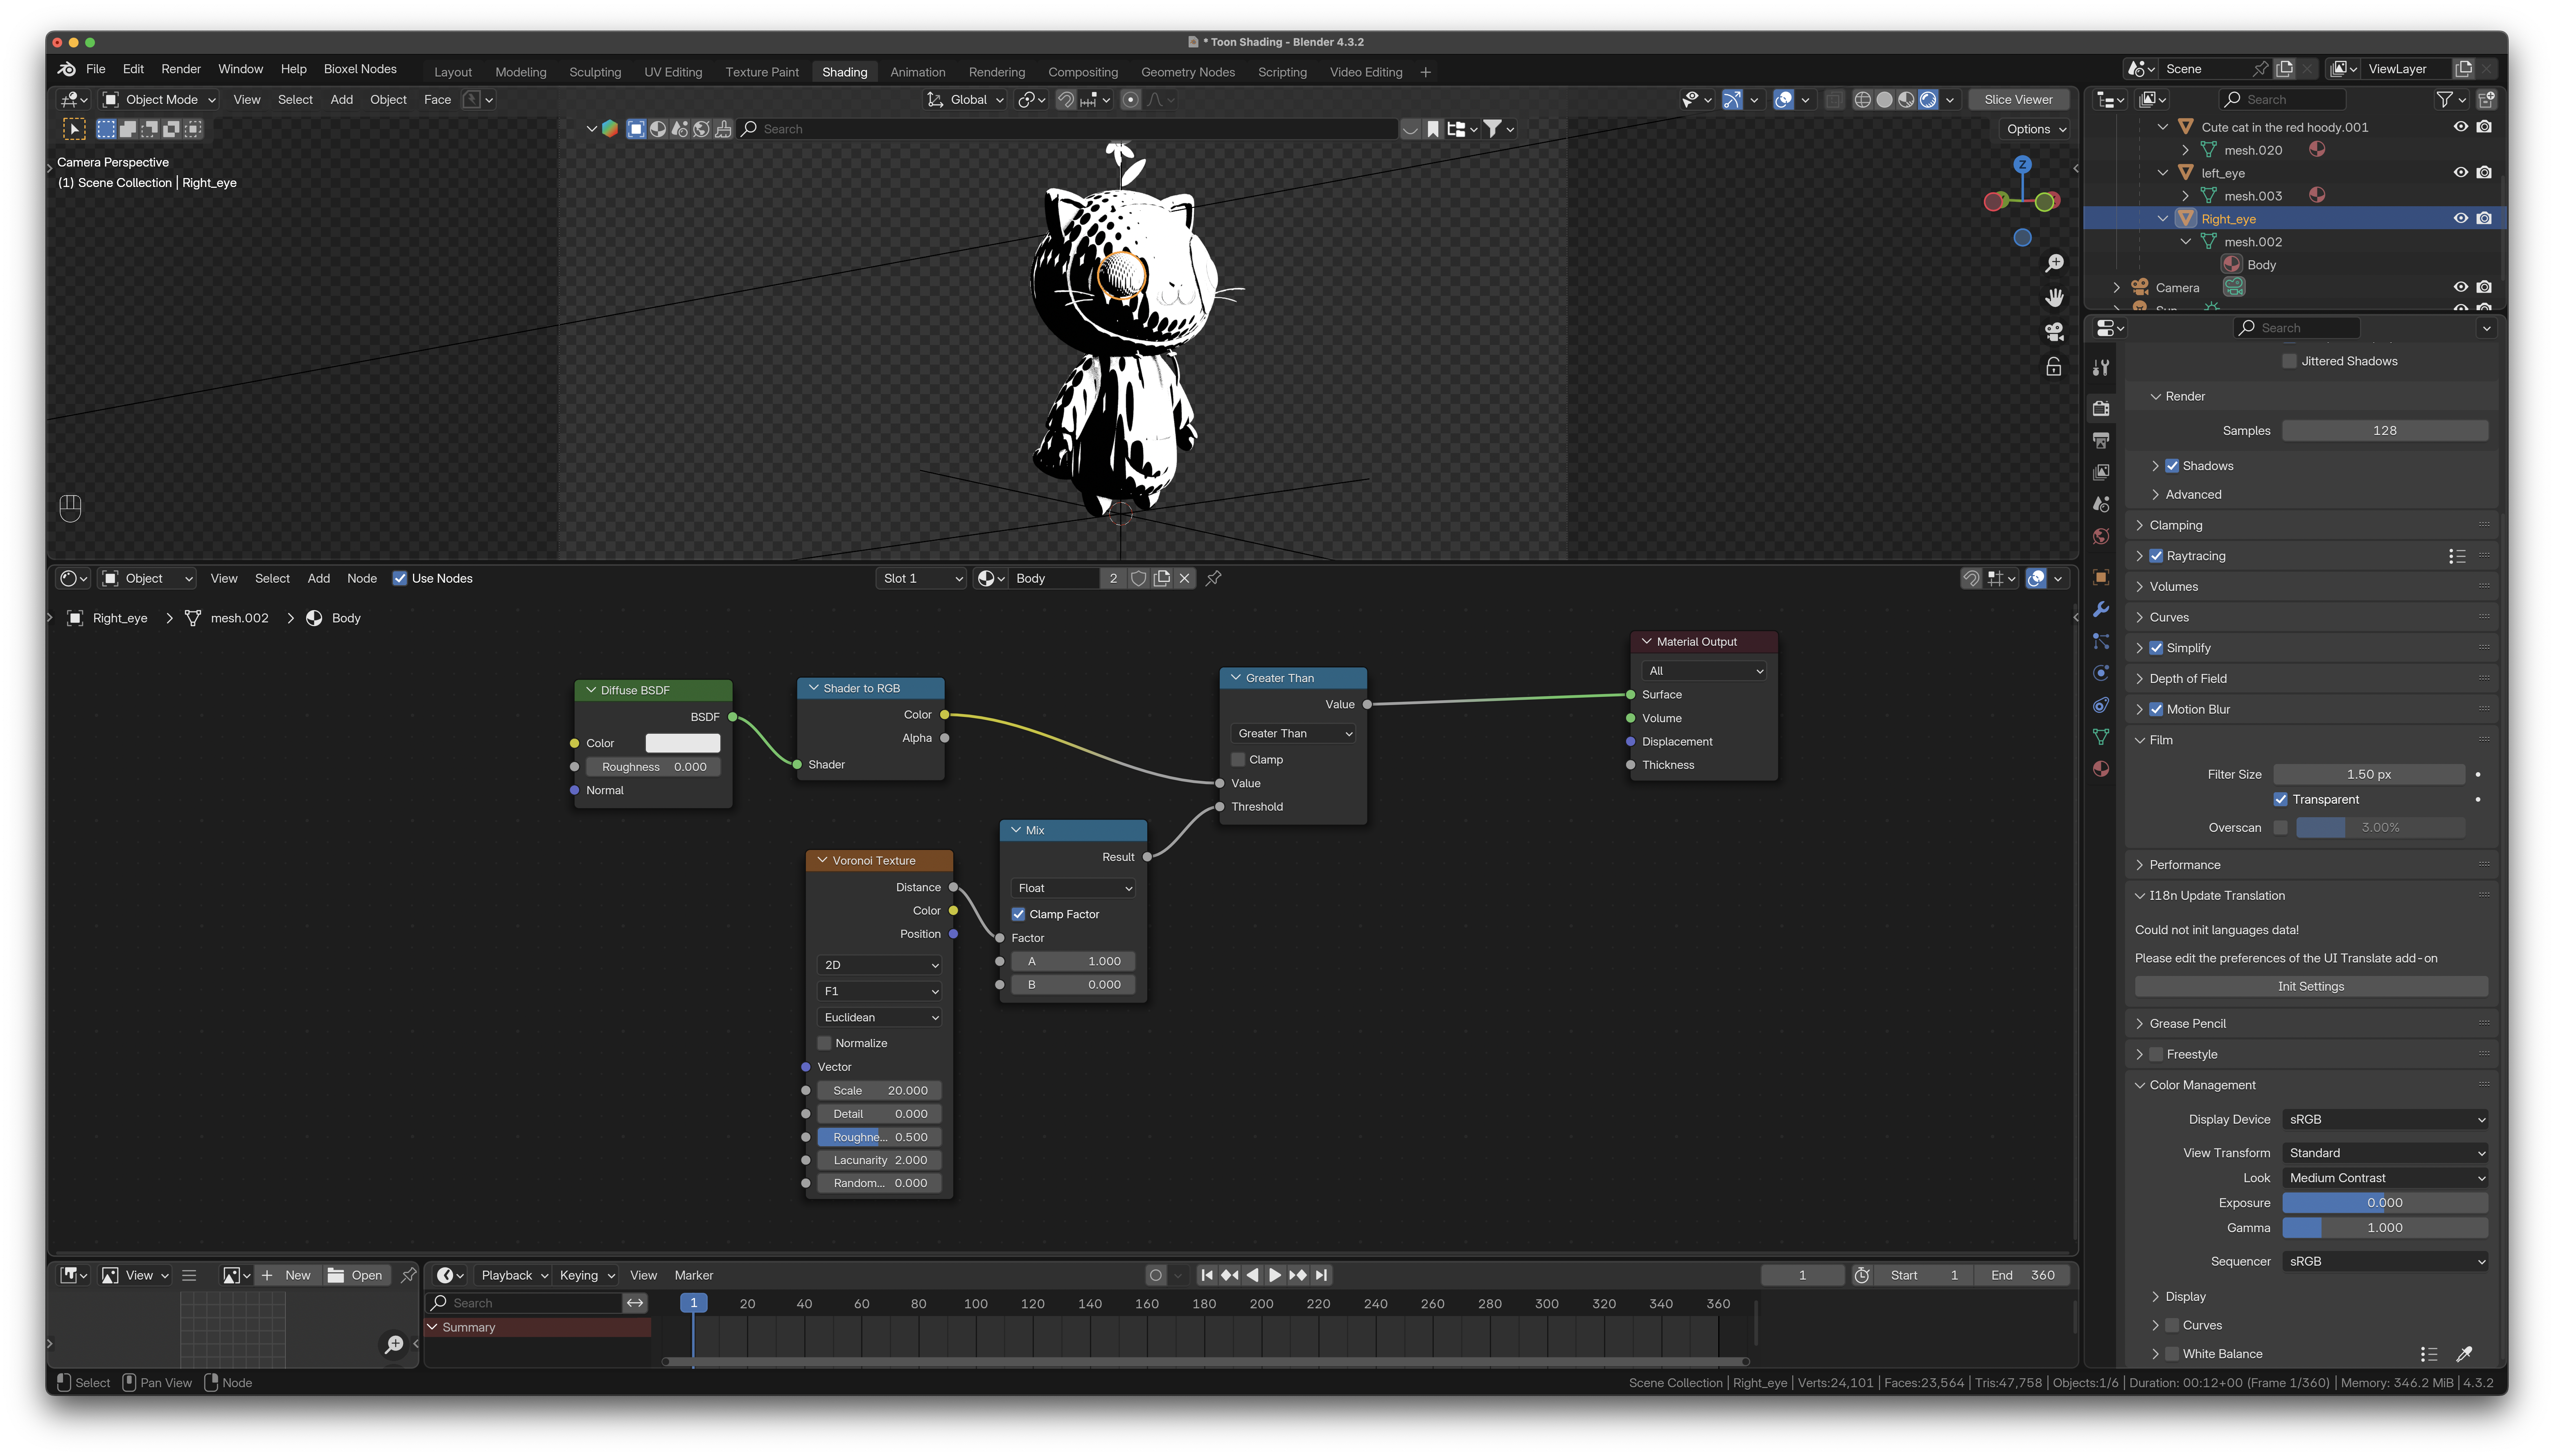Enable the Freestyle checkbox
Screen dimensions: 2554x1456
[x=2156, y=1054]
